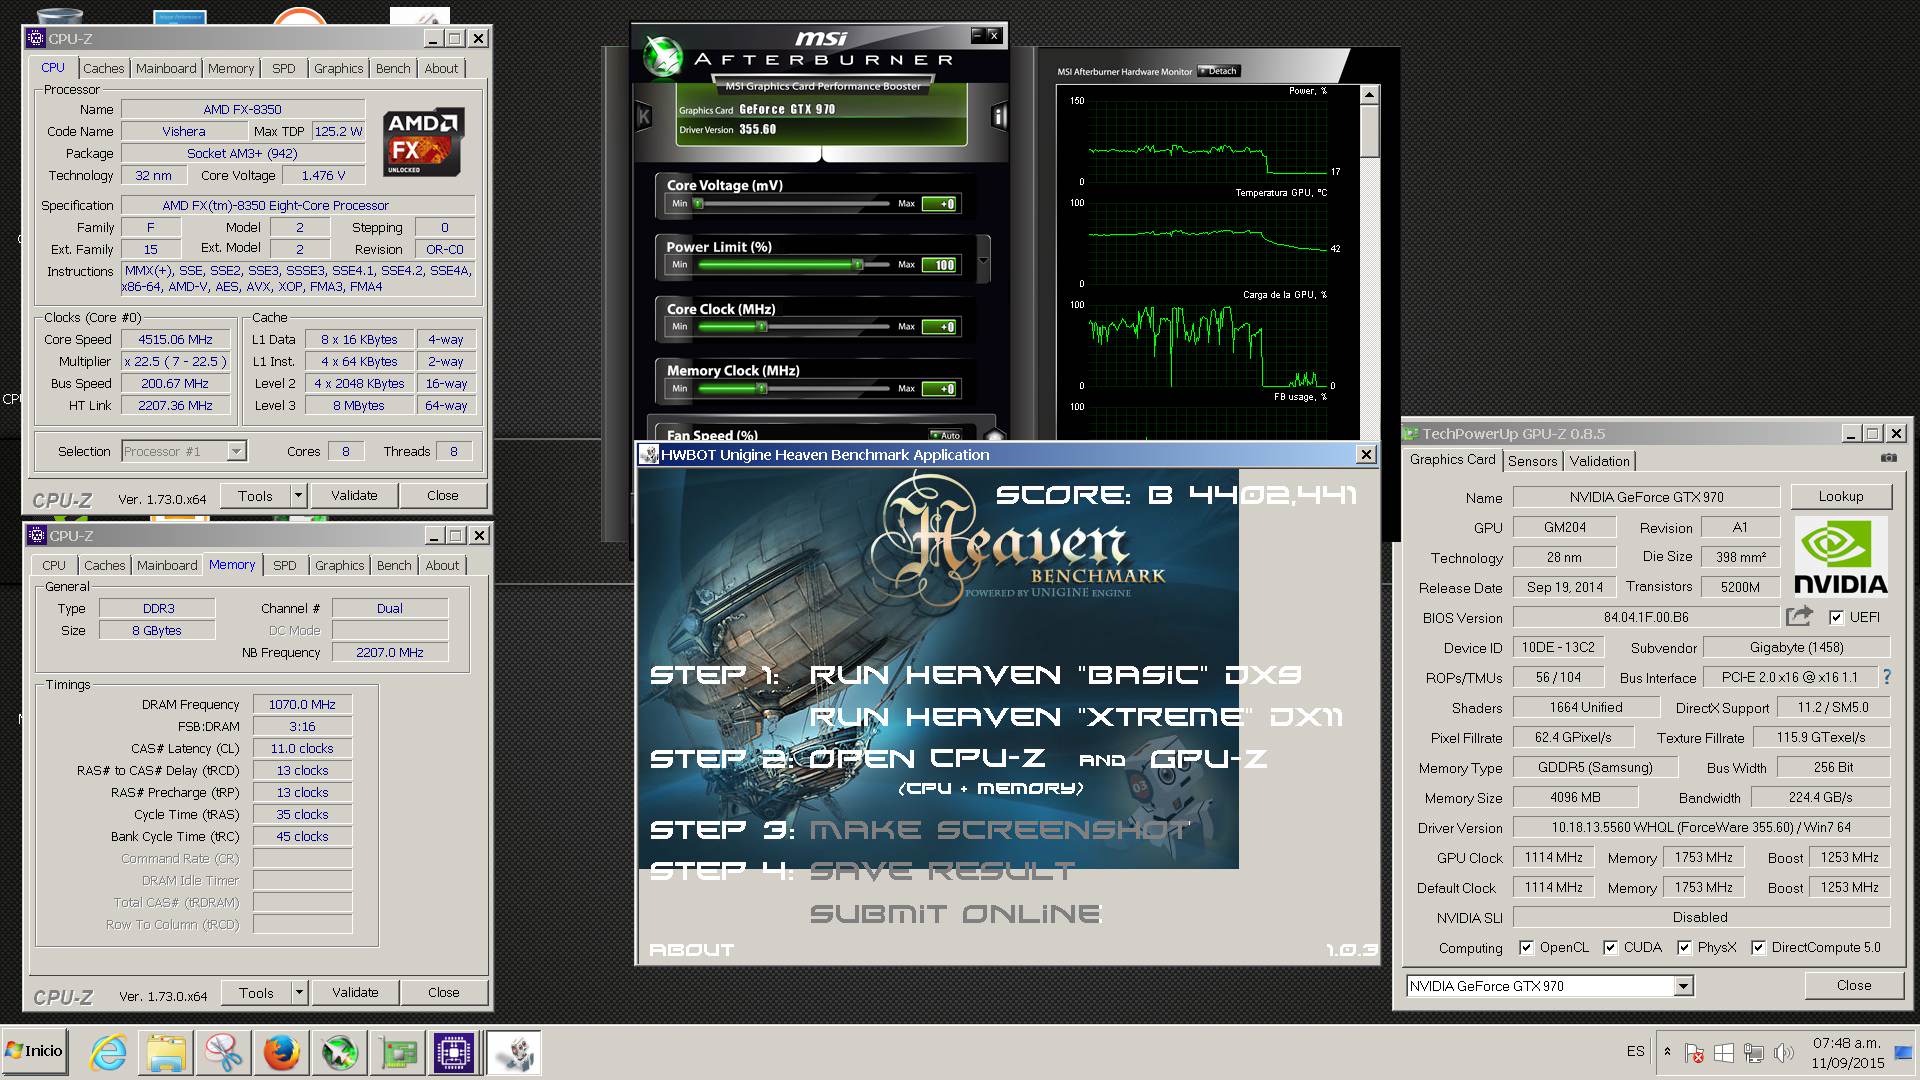Click the Core Voltage slider
This screenshot has height=1080, width=1920.
[792, 204]
